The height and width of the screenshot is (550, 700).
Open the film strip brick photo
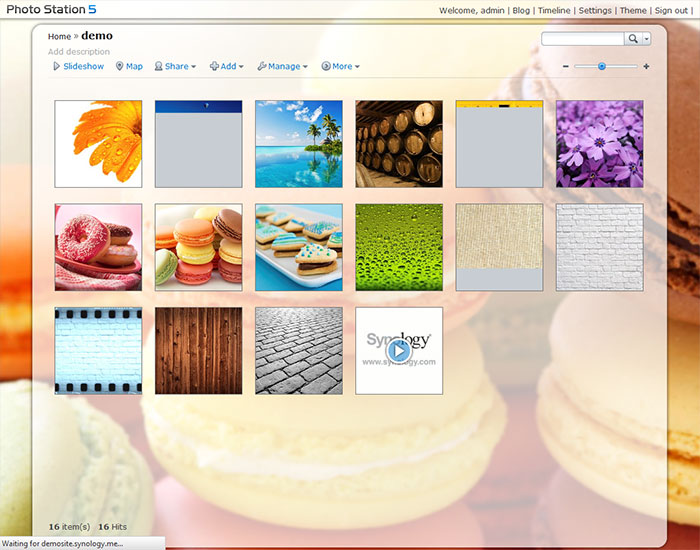(98, 351)
